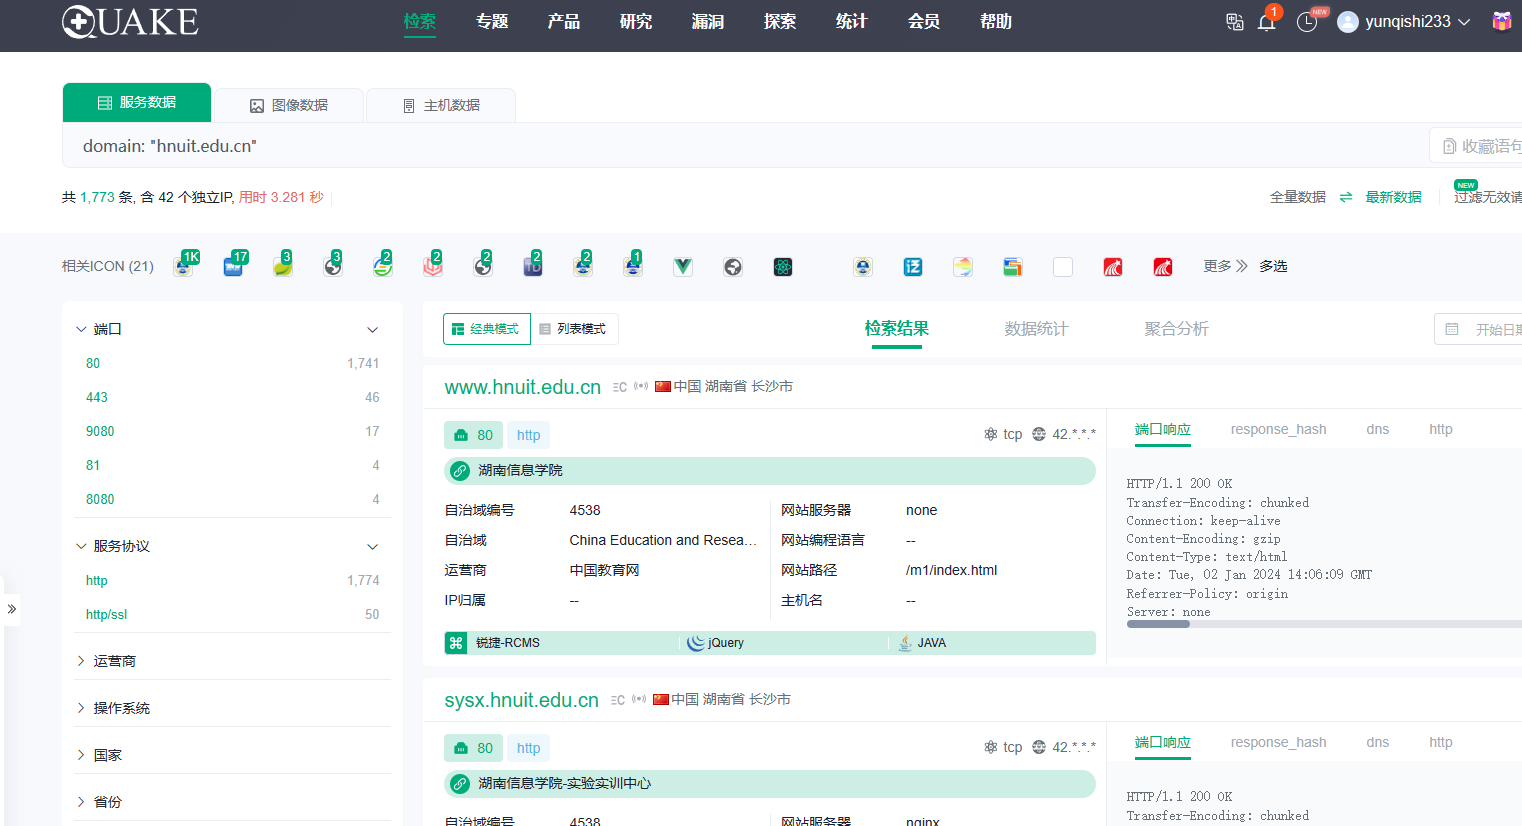
Task: Click response horizontal scrollbar for www.hnuit.edu.cn
Action: [x=1158, y=624]
